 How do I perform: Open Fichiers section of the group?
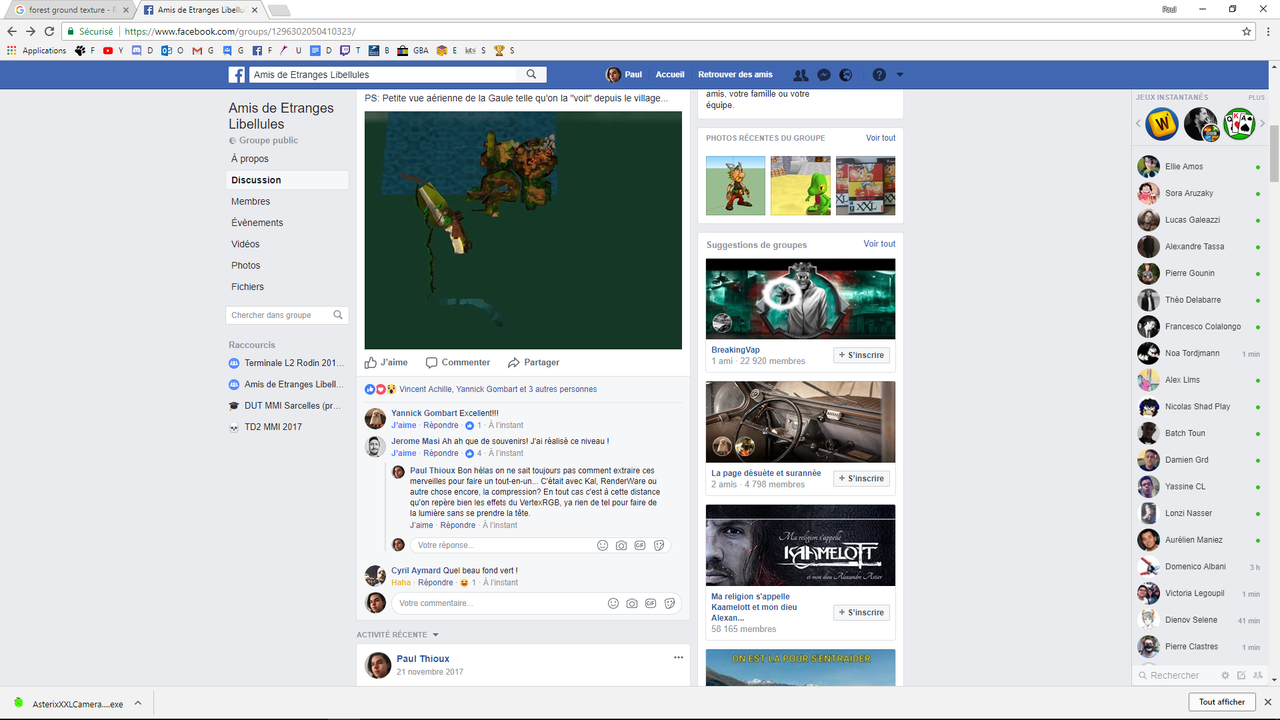[248, 287]
